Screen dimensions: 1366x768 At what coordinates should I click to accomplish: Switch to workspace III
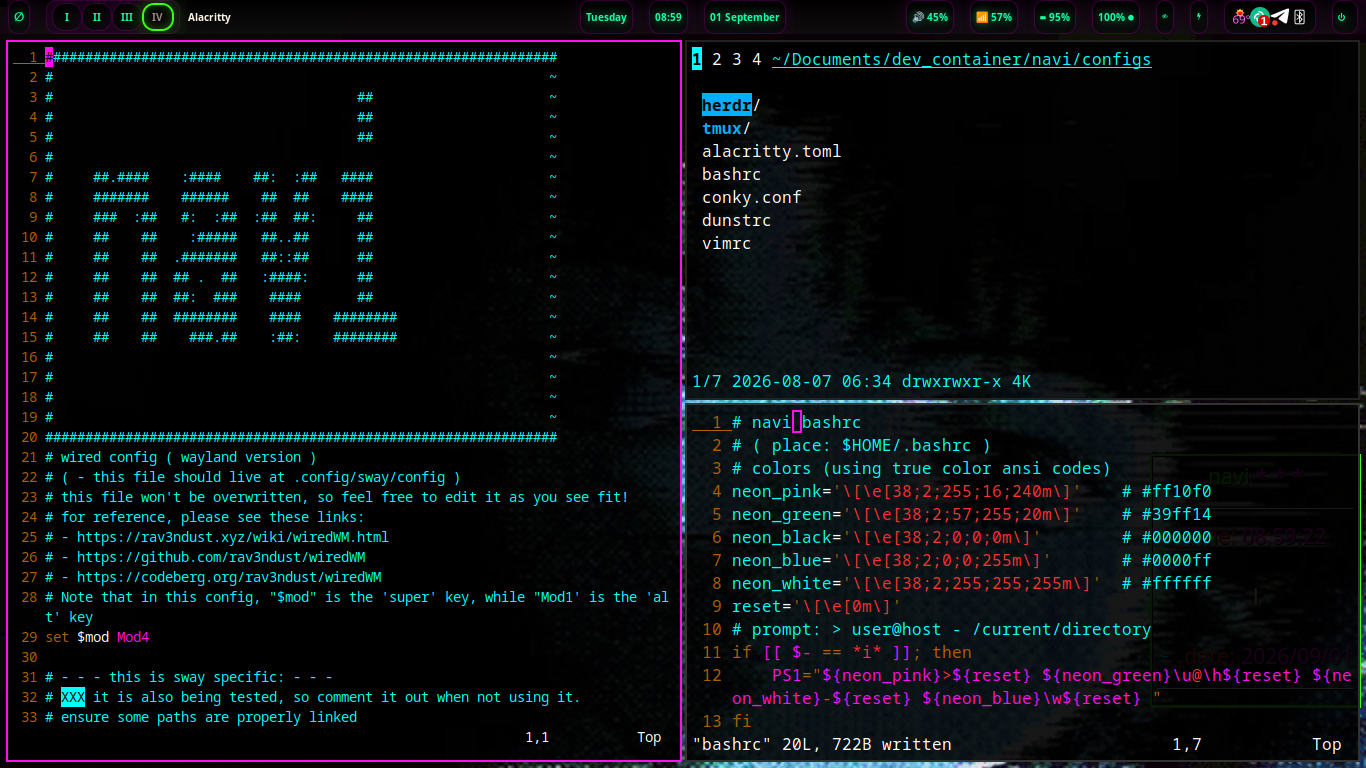(127, 17)
